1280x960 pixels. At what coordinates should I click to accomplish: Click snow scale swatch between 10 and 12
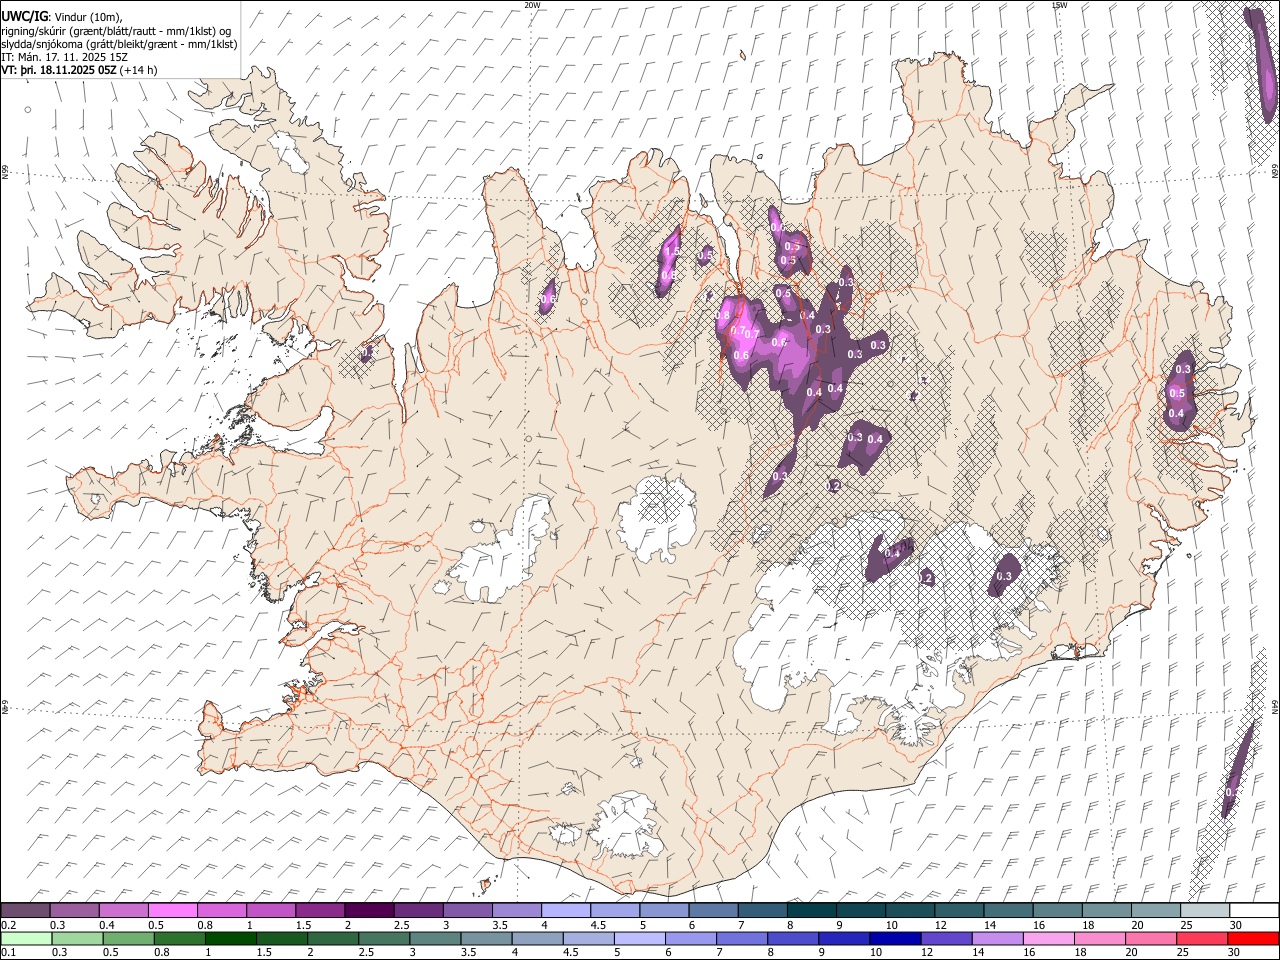pos(909,910)
